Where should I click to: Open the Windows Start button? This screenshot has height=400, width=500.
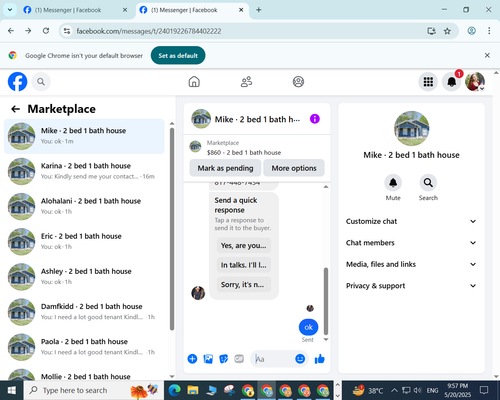[12, 390]
